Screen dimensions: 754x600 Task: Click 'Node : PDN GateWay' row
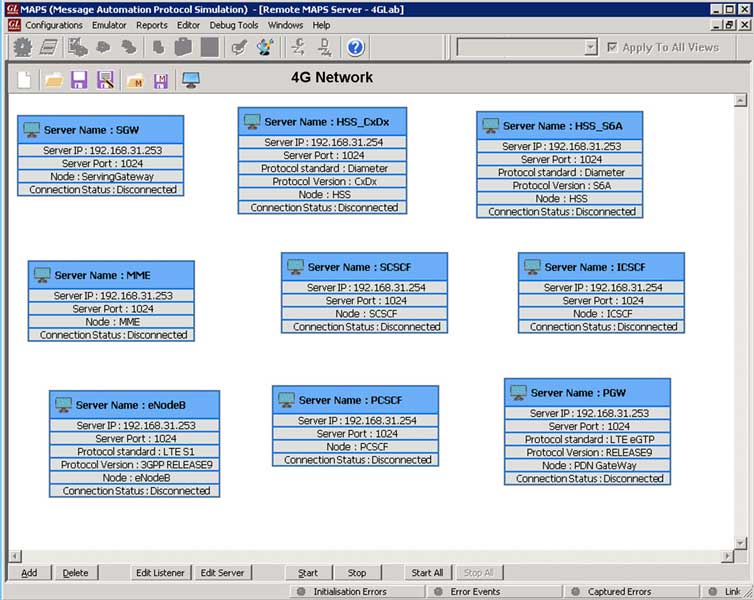pos(588,465)
